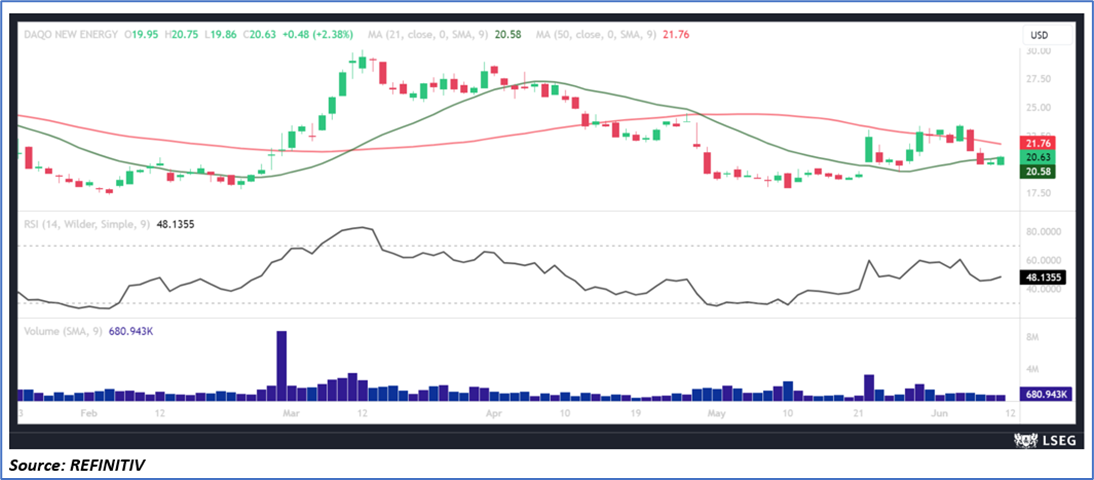1094x480 pixels.
Task: Click the DAQO NEW ENERGY symbol label
Action: coord(69,34)
